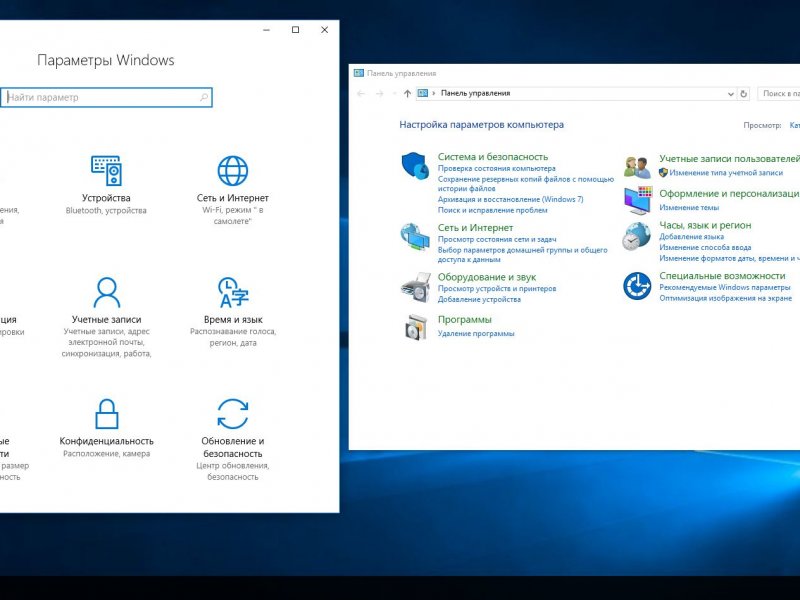Screen dimensions: 800x600
Task: Select the Конфиденциальность tile label
Action: (107, 441)
